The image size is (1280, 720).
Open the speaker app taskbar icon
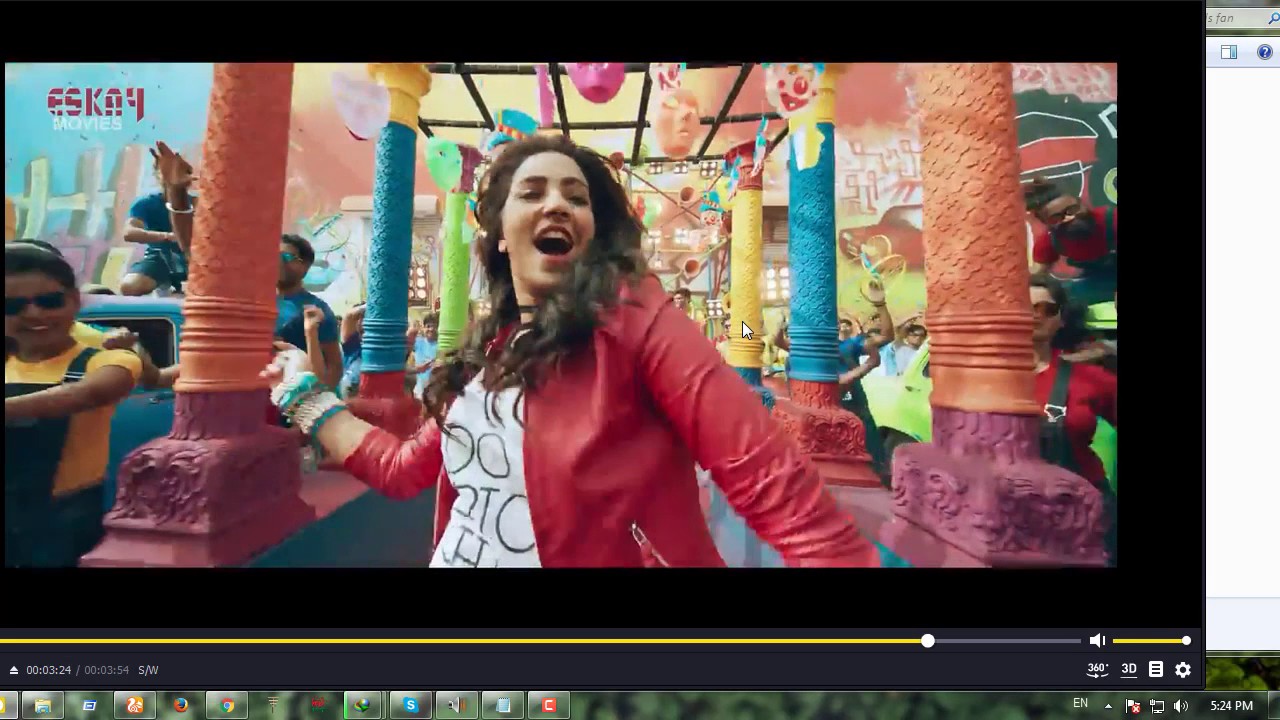(456, 705)
